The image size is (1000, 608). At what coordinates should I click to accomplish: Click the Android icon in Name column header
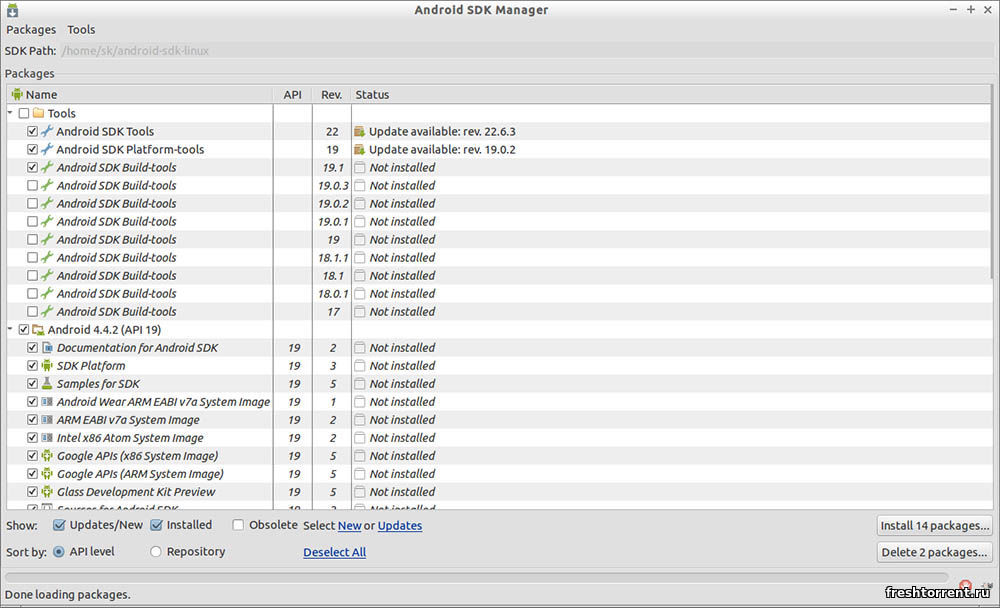click(17, 94)
